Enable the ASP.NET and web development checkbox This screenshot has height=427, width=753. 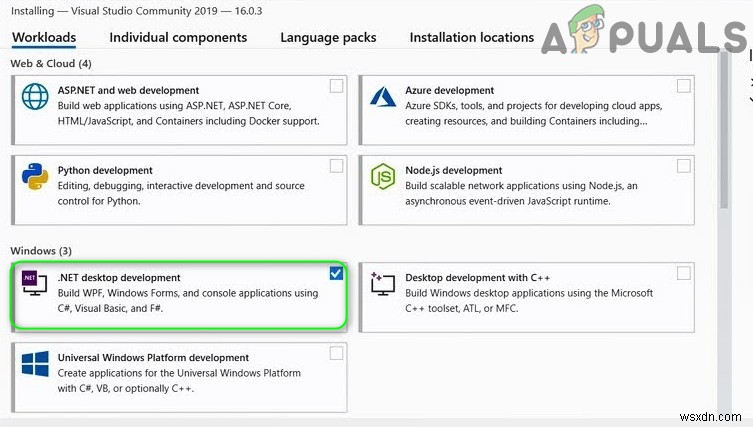(x=336, y=86)
